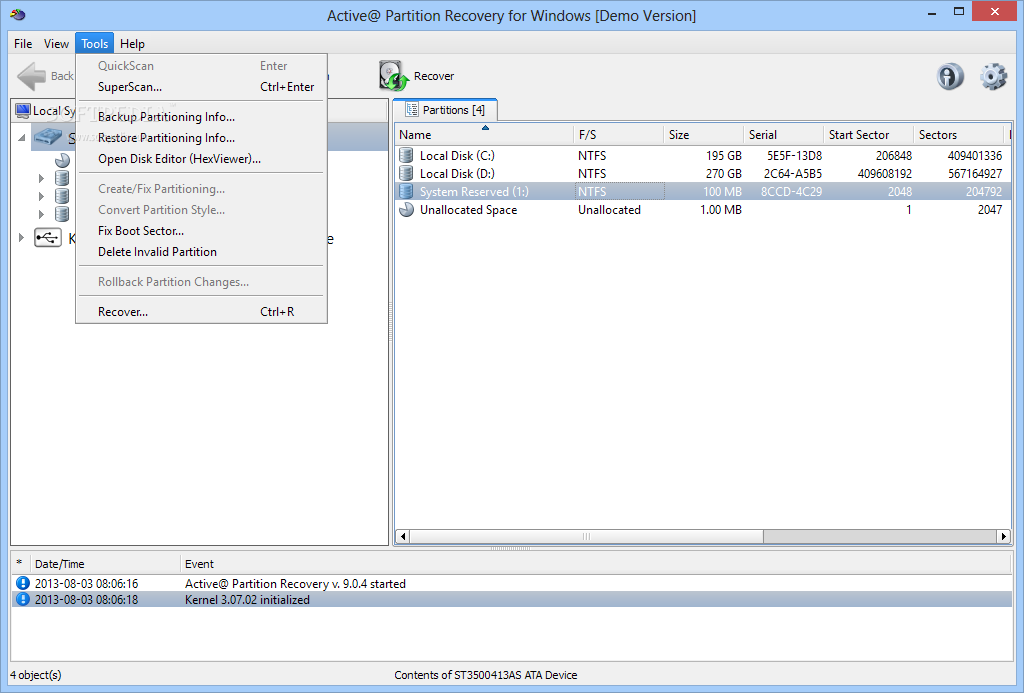Click the System Reserved volume icon
The height and width of the screenshot is (693, 1024).
point(406,191)
